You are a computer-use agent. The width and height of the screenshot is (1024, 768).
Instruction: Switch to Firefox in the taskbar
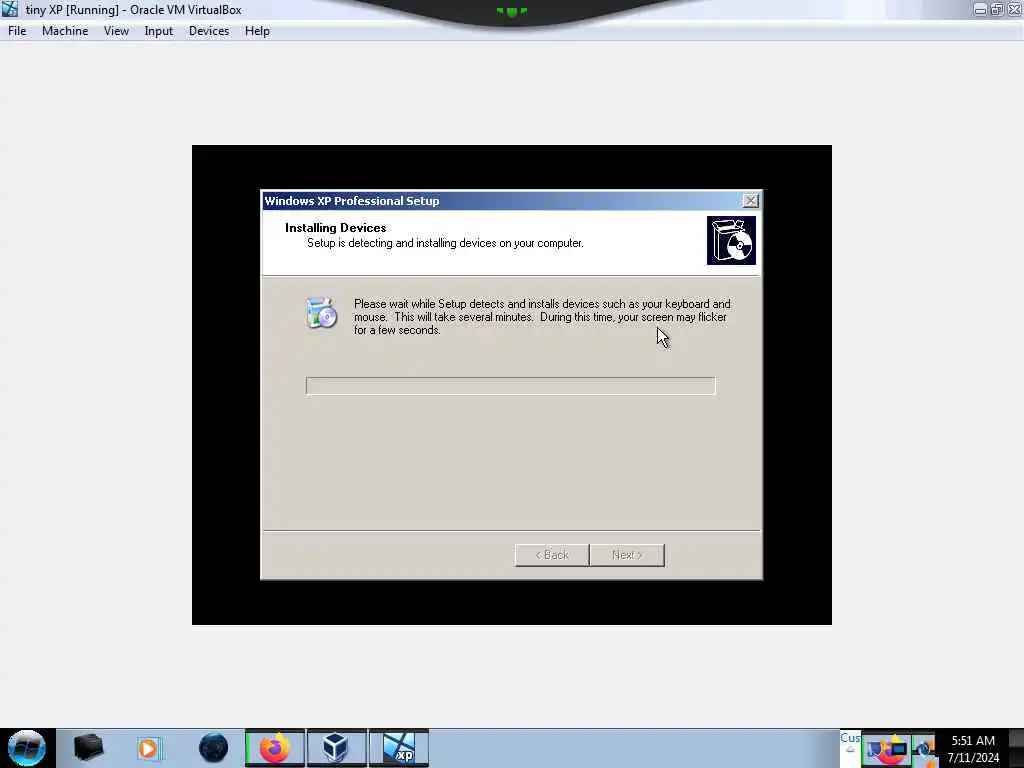point(275,748)
